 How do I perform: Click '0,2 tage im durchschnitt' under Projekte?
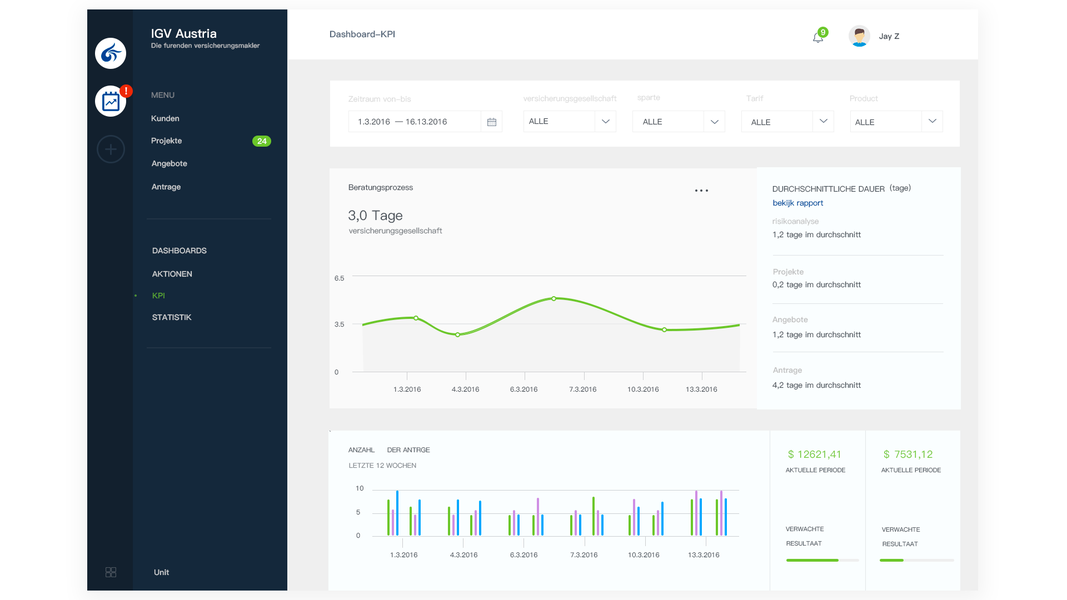click(817, 285)
